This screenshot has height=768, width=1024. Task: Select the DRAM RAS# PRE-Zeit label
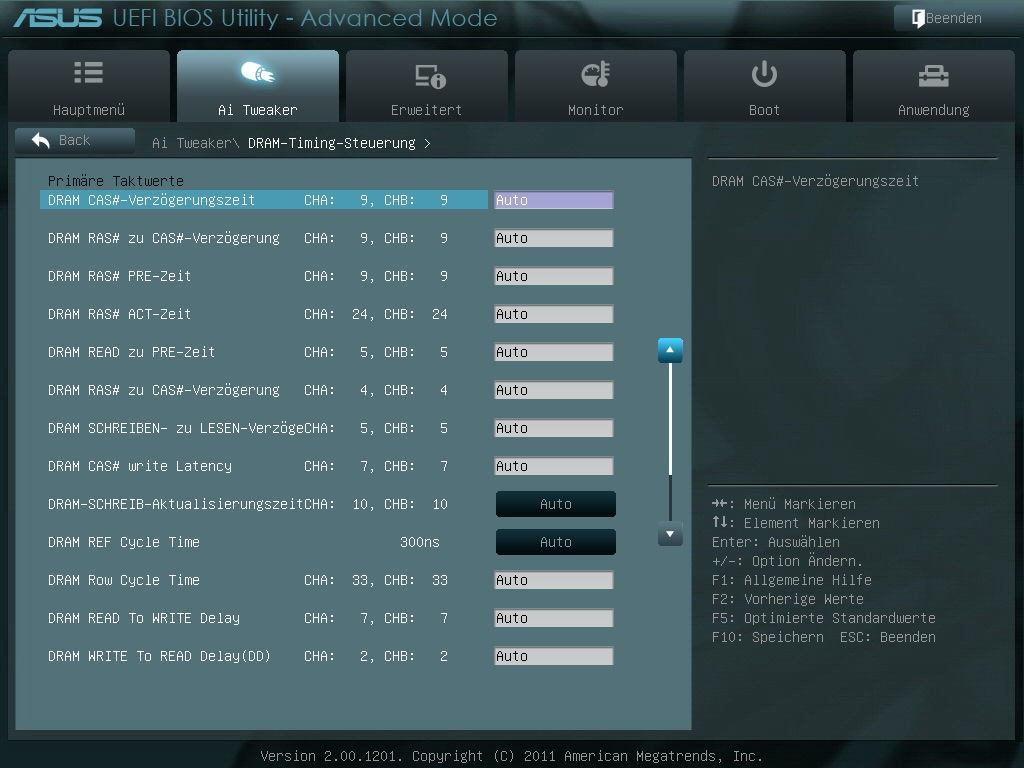tap(120, 276)
